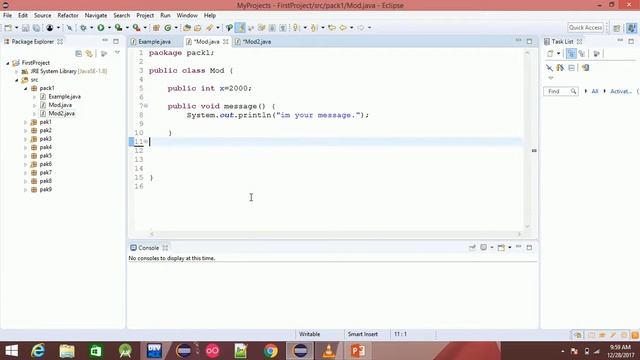Screen dimensions: 640x360
Task: Click the External Tools run icon
Action: pyautogui.click(x=136, y=28)
